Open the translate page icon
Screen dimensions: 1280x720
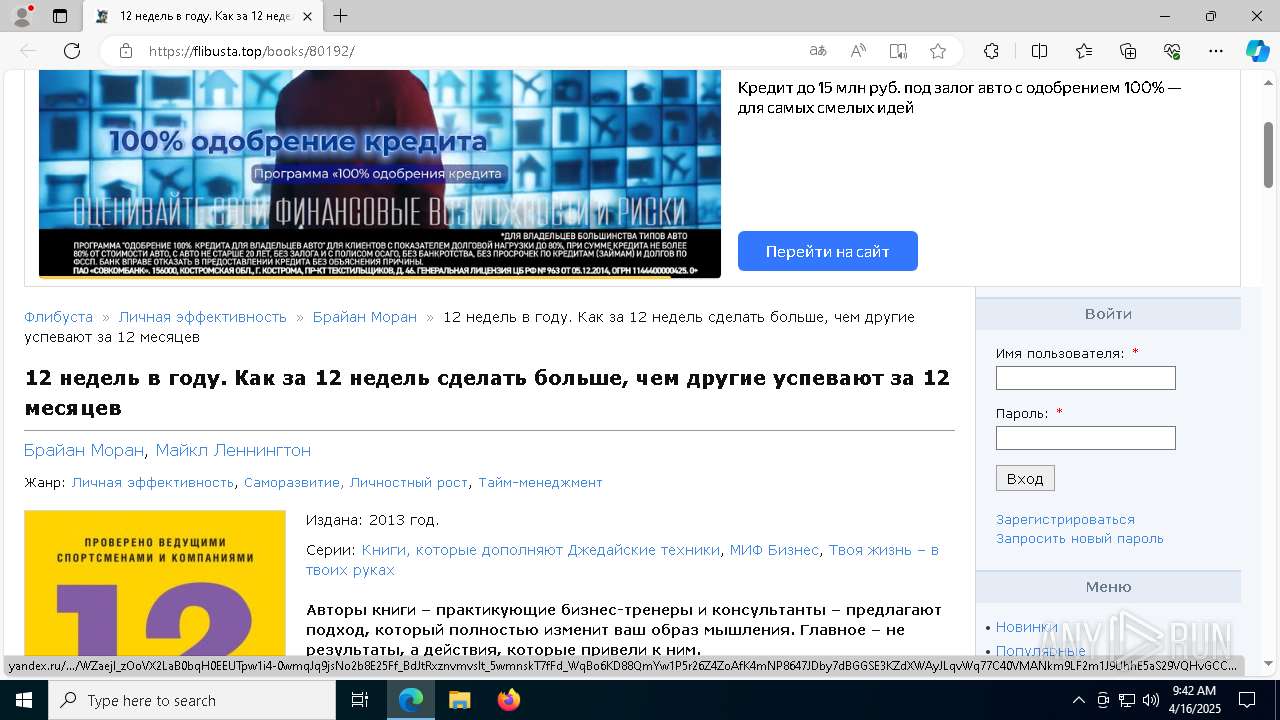[x=818, y=51]
